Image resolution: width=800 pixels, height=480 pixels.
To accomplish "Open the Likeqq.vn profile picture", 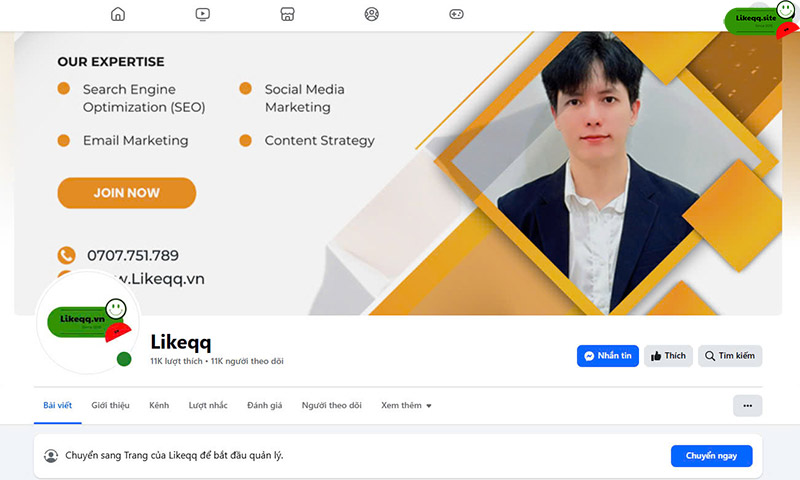I will [88, 322].
